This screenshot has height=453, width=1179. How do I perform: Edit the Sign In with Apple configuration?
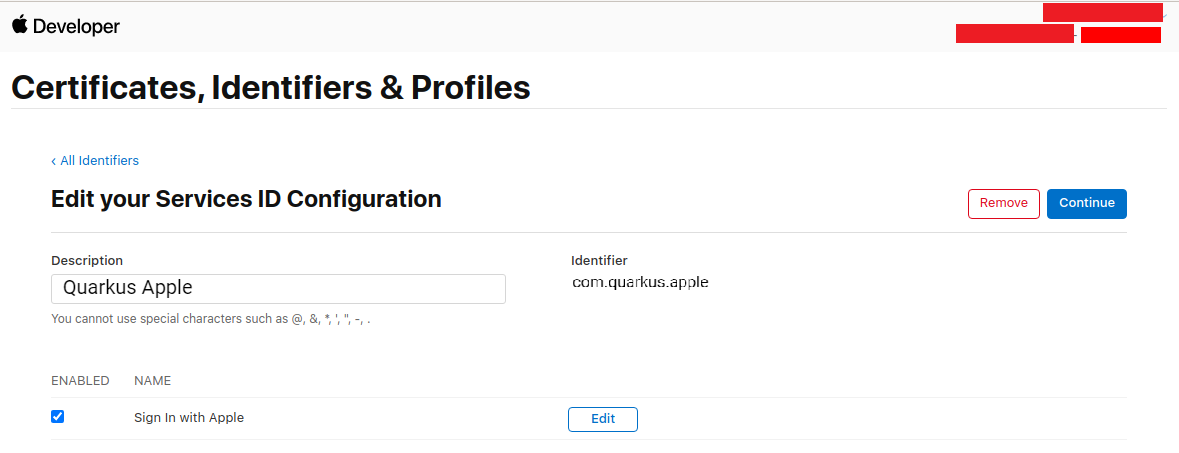tap(603, 419)
